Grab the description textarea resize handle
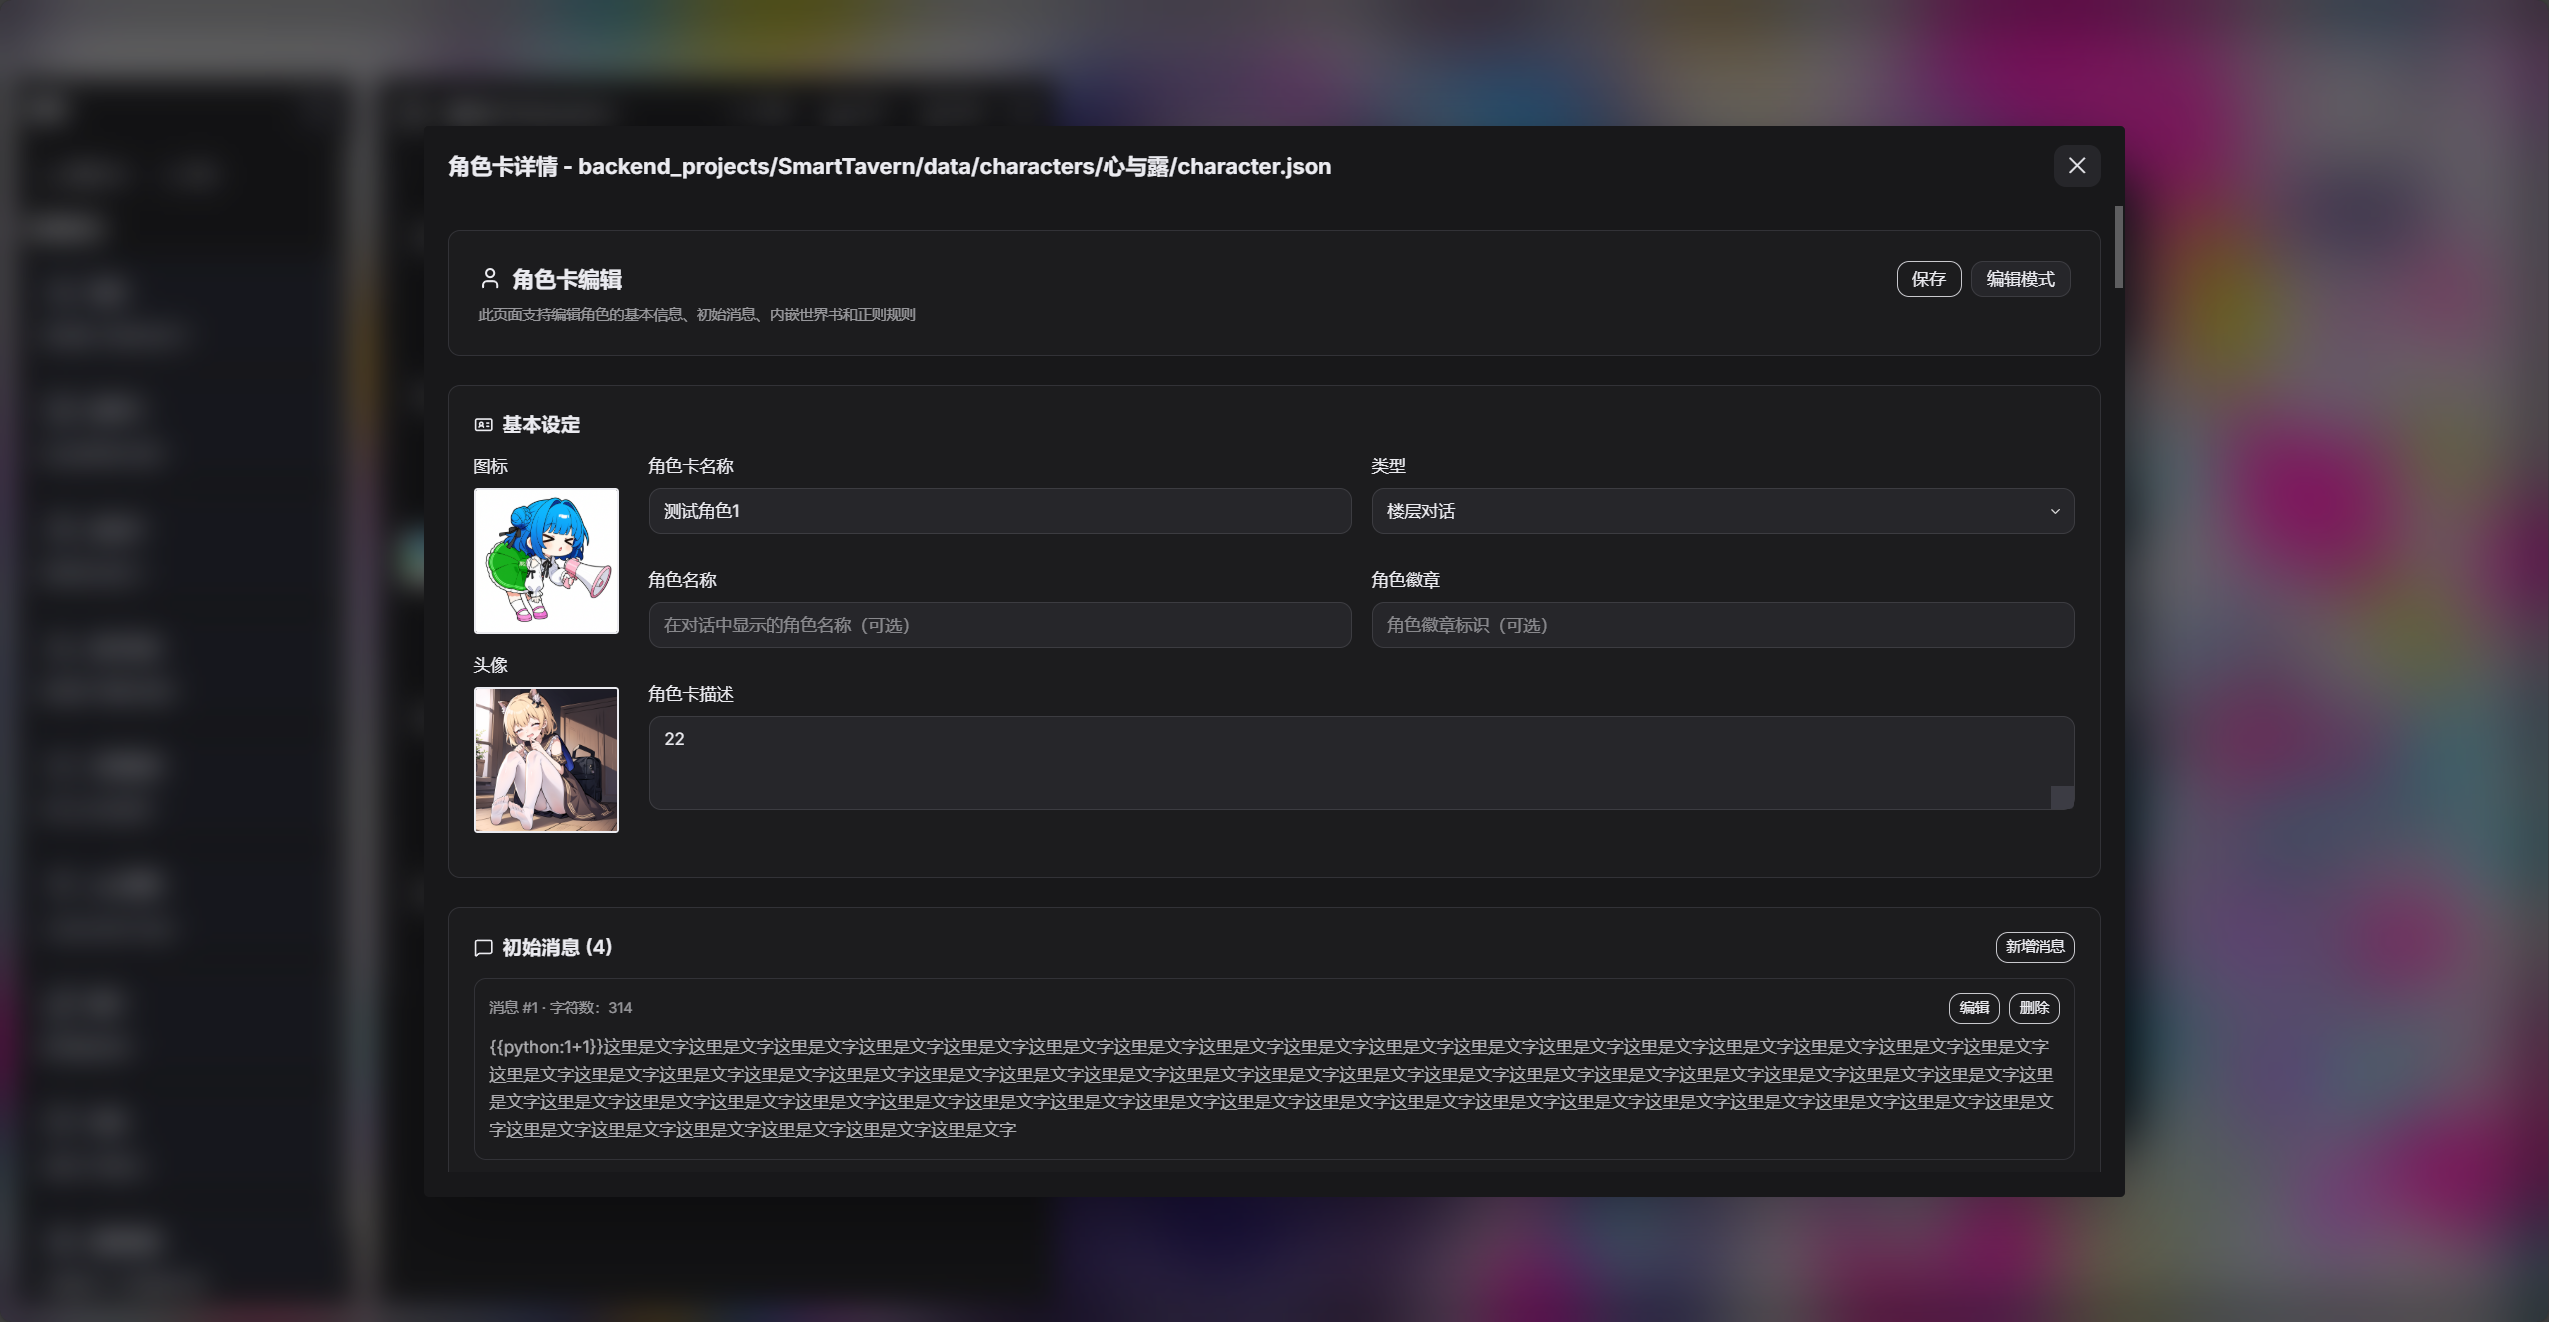This screenshot has height=1322, width=2549. click(x=2062, y=797)
